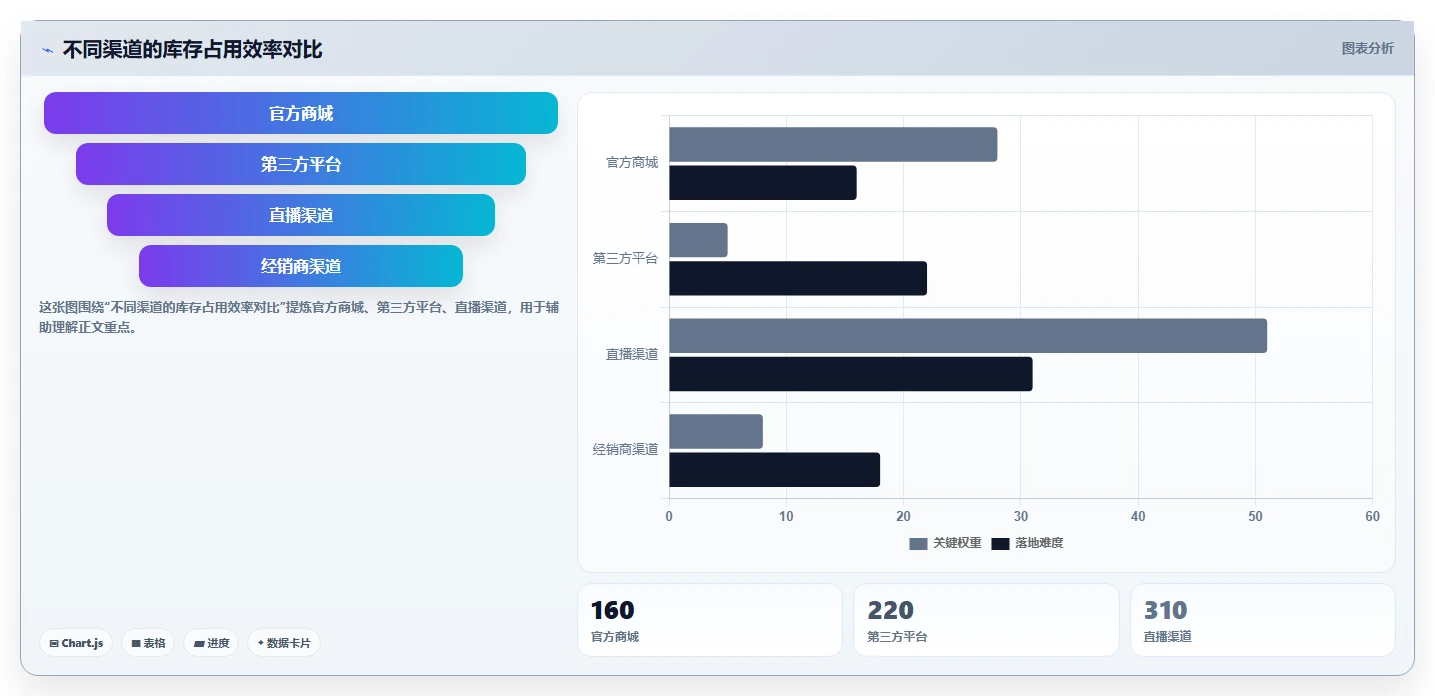
Task: Click the Chart.js tag chip
Action: pos(76,643)
